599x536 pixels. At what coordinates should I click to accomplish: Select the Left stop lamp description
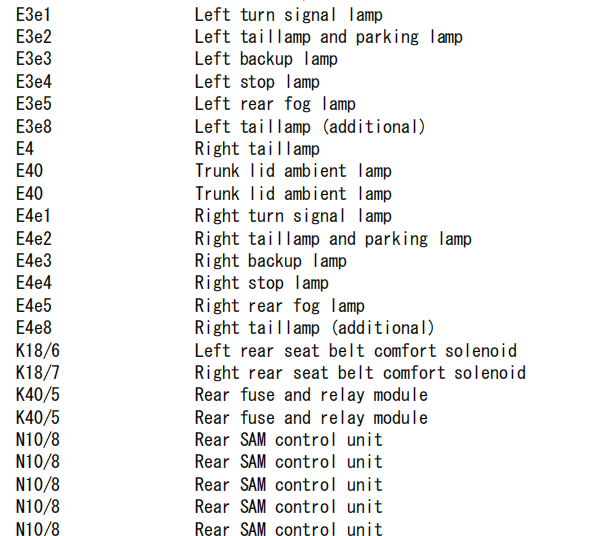(x=257, y=82)
